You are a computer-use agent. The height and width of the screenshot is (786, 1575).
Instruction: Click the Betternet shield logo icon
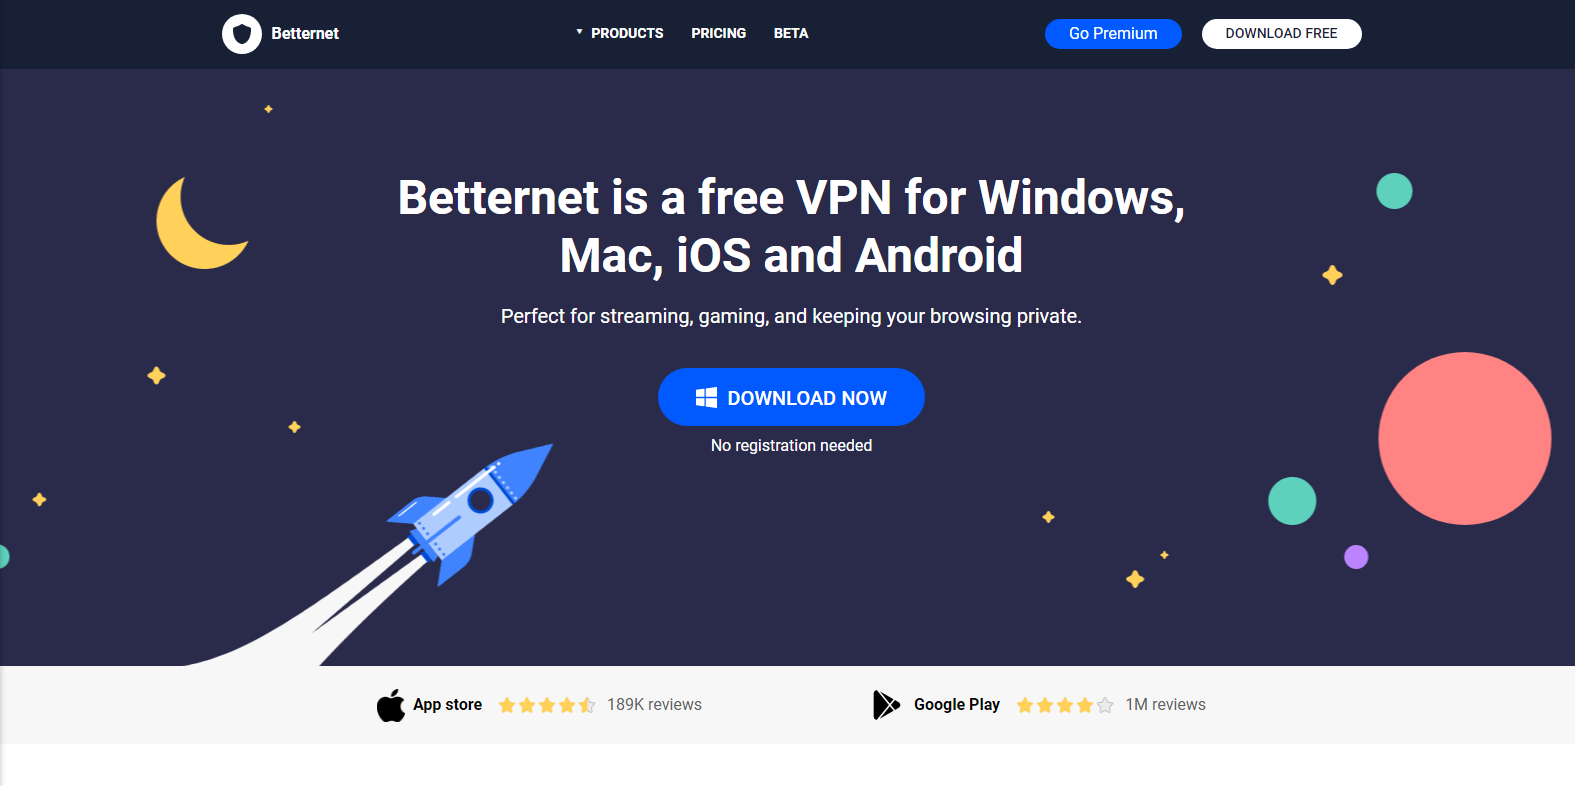241,34
